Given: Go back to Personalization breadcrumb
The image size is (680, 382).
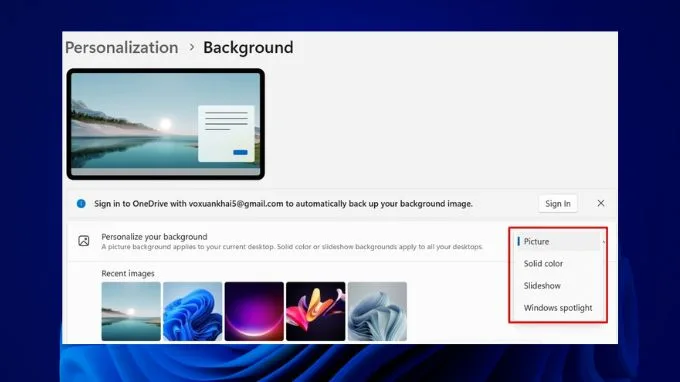Looking at the screenshot, I should pos(121,47).
